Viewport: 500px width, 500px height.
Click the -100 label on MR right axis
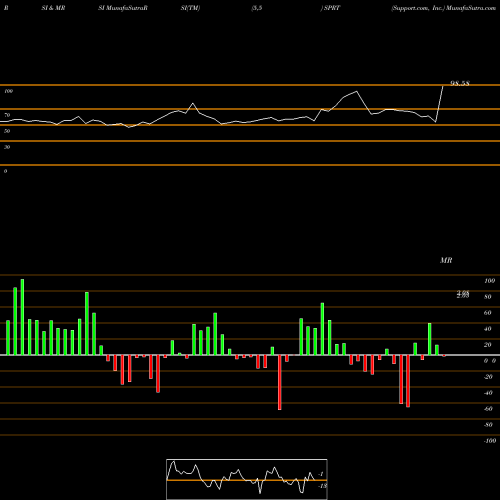coord(490,441)
